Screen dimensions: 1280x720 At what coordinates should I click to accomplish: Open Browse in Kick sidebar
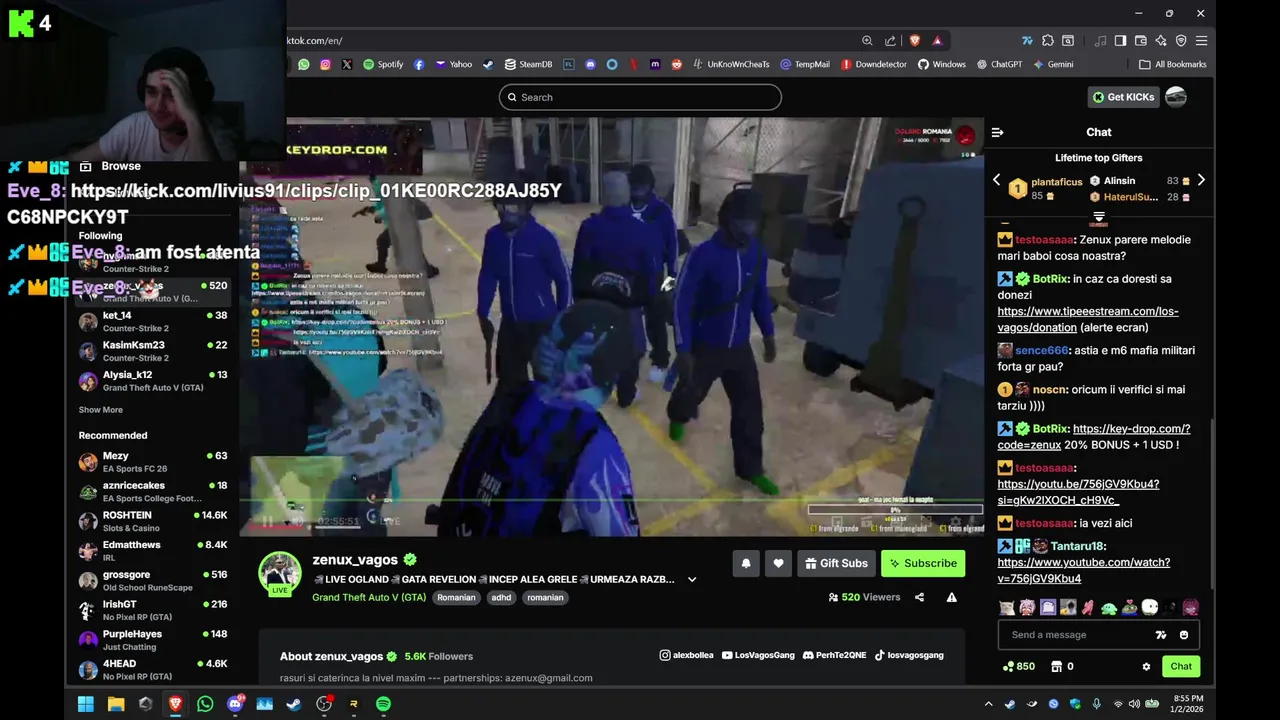(111, 166)
